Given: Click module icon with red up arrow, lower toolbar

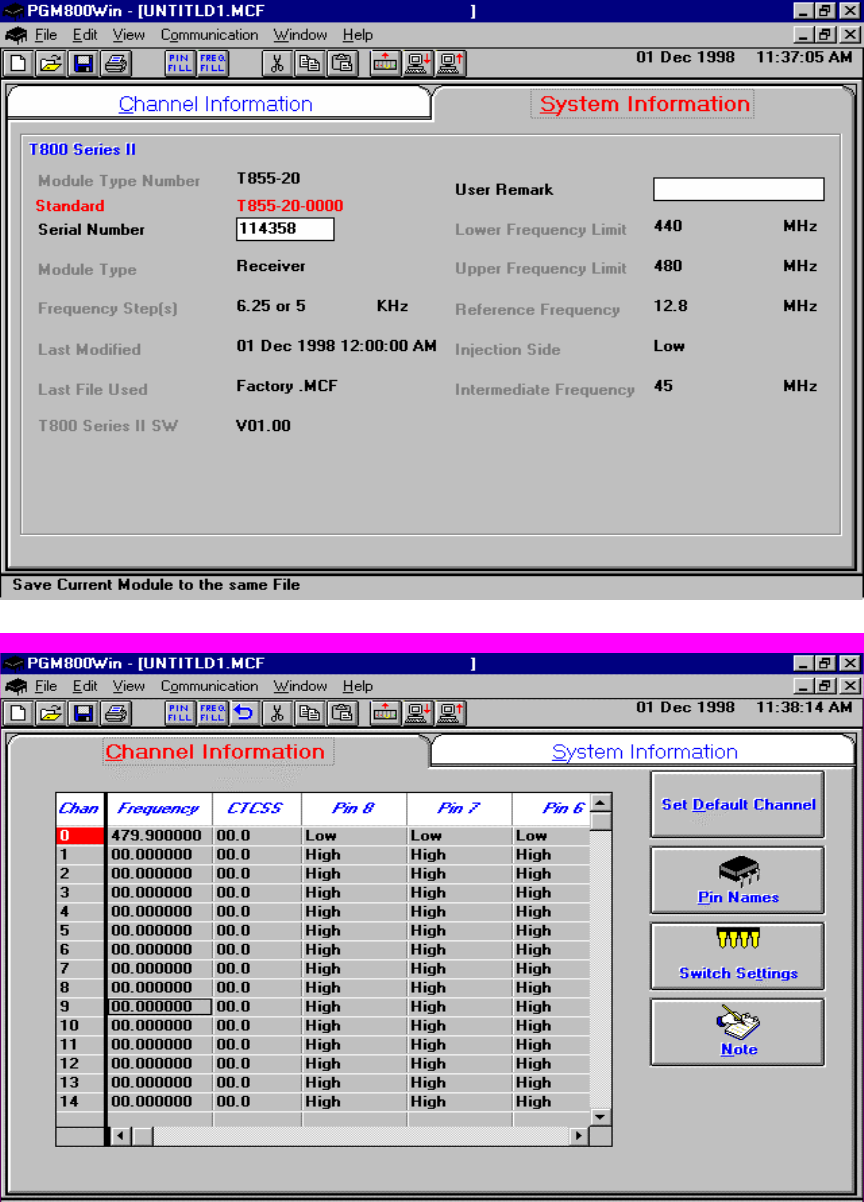Looking at the screenshot, I should click(x=385, y=712).
